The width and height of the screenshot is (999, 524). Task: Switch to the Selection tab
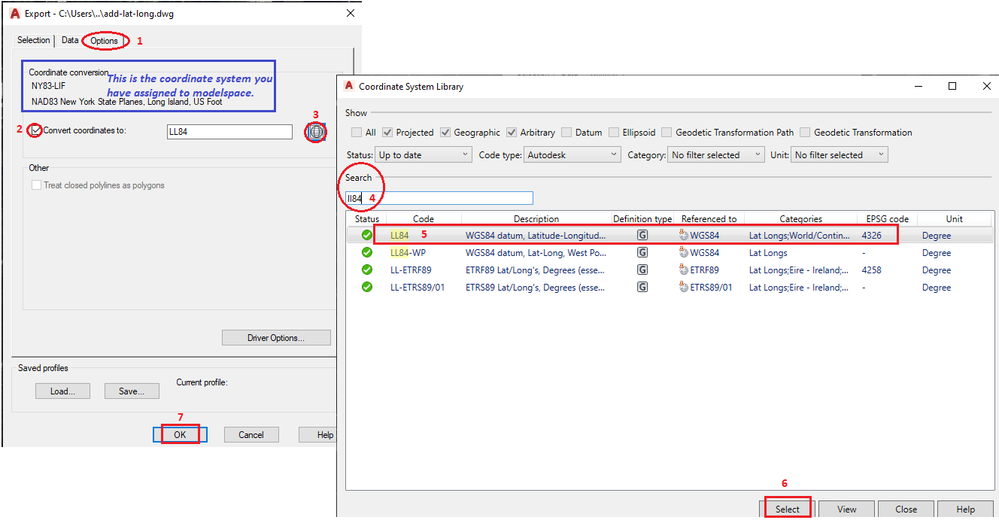pyautogui.click(x=33, y=40)
